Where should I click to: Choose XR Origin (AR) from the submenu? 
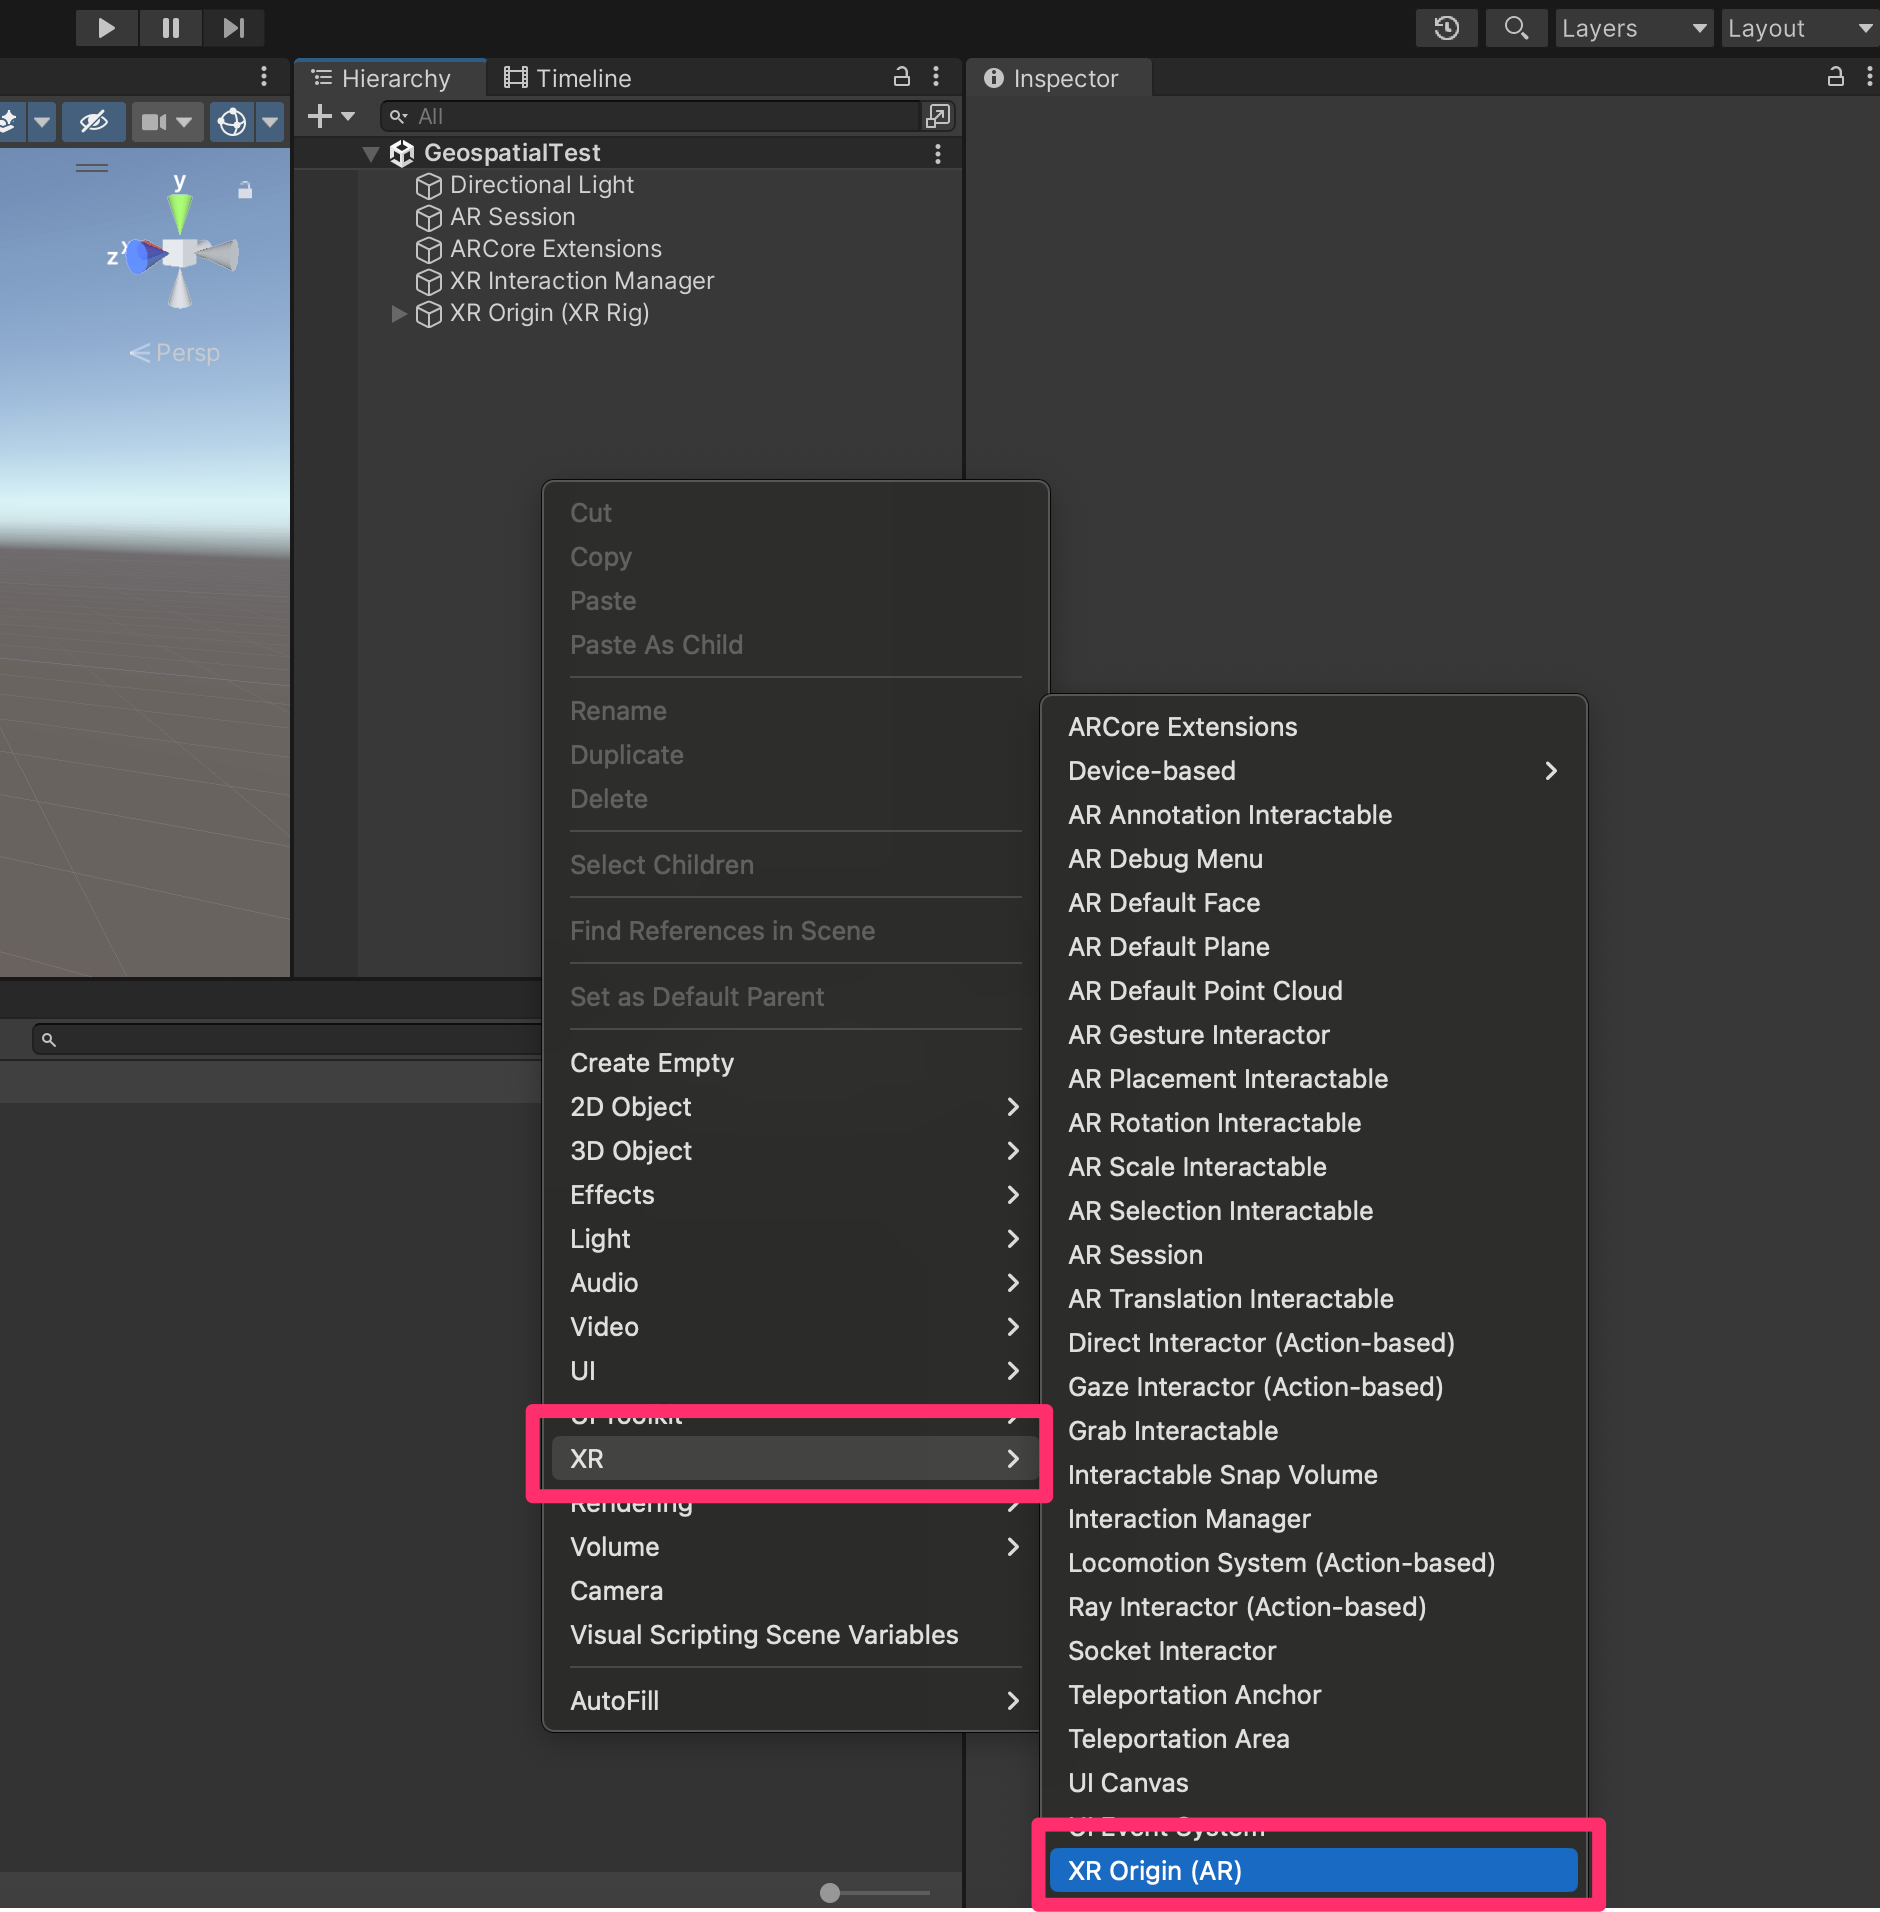point(1313,1871)
